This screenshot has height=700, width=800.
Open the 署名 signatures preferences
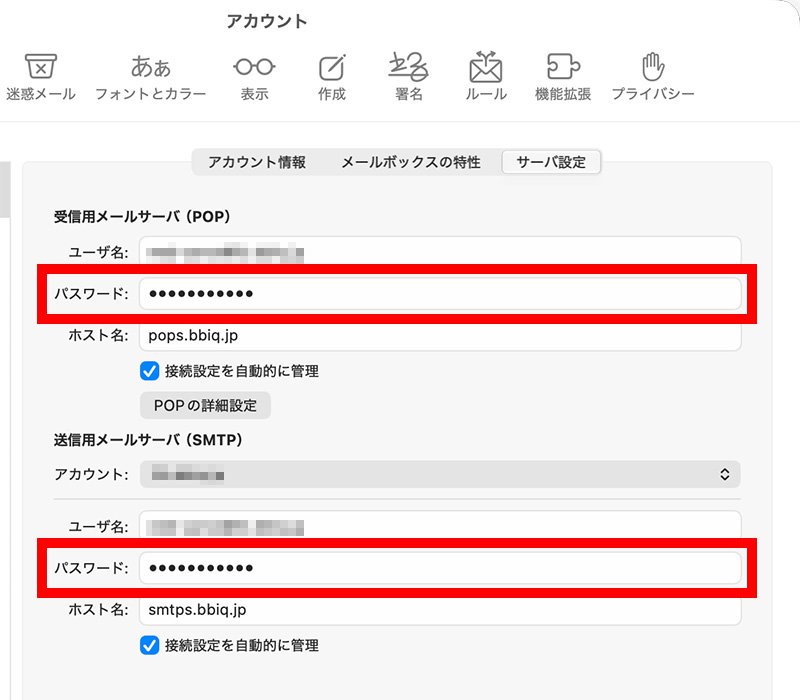[x=409, y=78]
